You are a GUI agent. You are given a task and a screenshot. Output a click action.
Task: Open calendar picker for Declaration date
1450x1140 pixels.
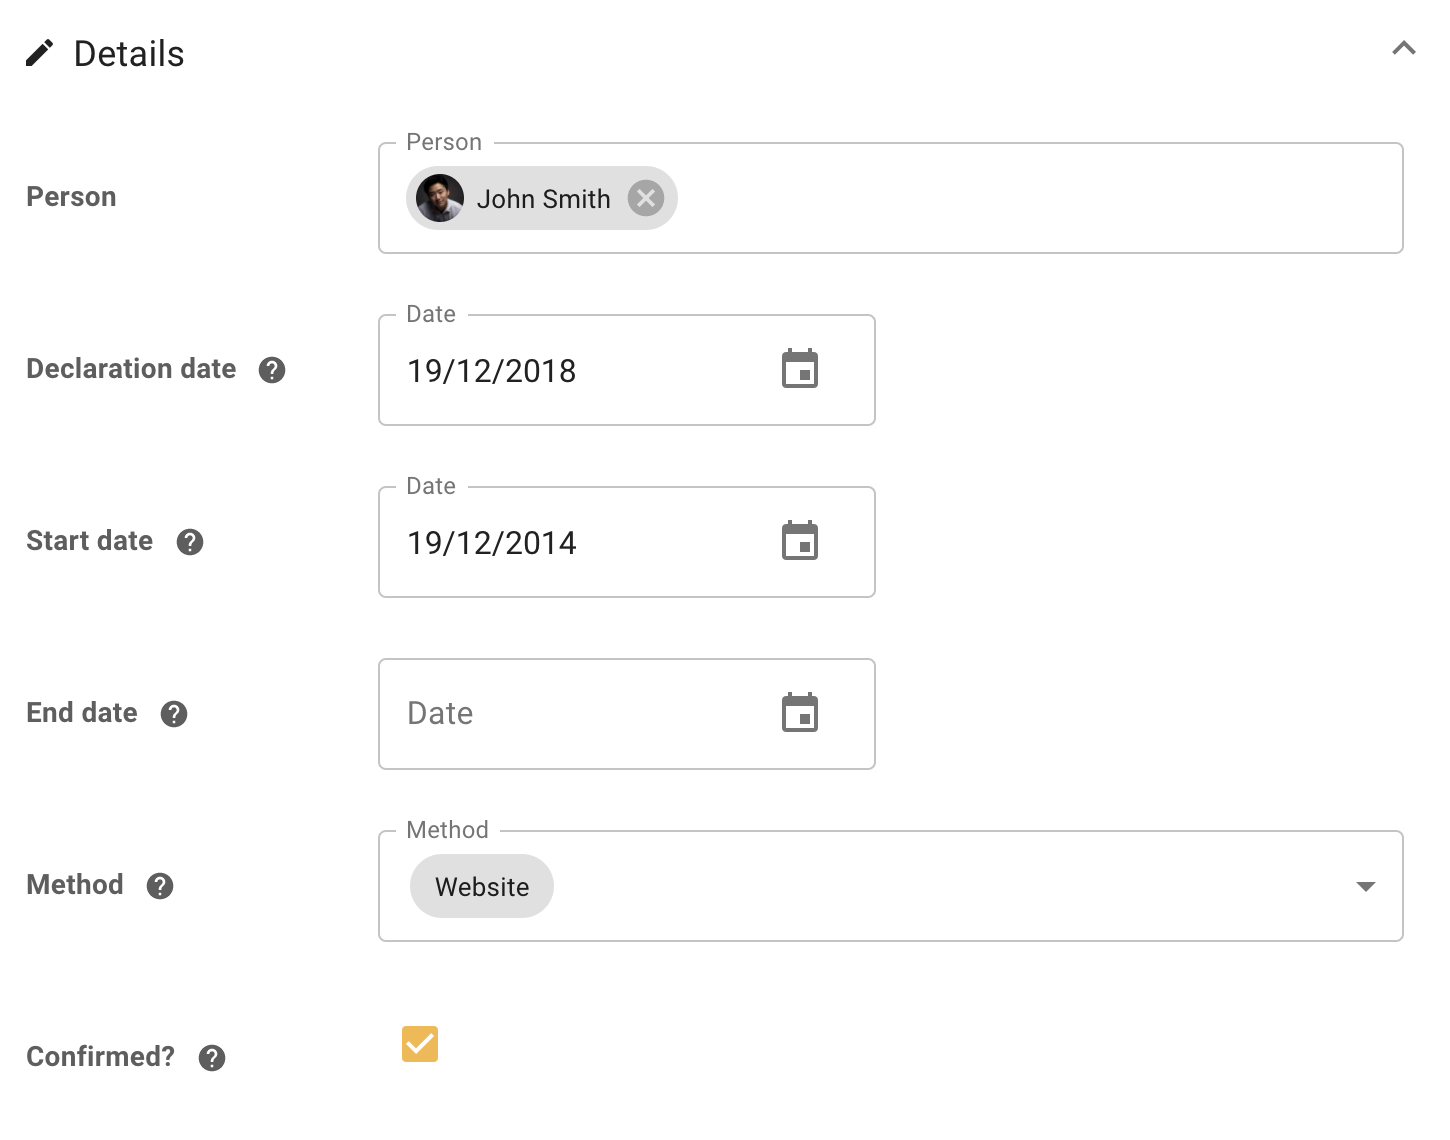point(799,370)
